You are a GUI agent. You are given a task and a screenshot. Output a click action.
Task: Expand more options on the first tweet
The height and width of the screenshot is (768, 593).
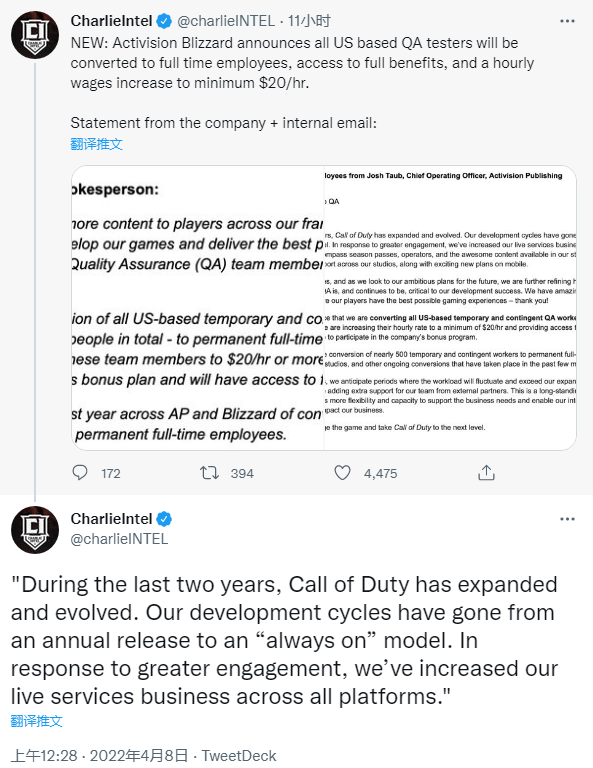[567, 21]
